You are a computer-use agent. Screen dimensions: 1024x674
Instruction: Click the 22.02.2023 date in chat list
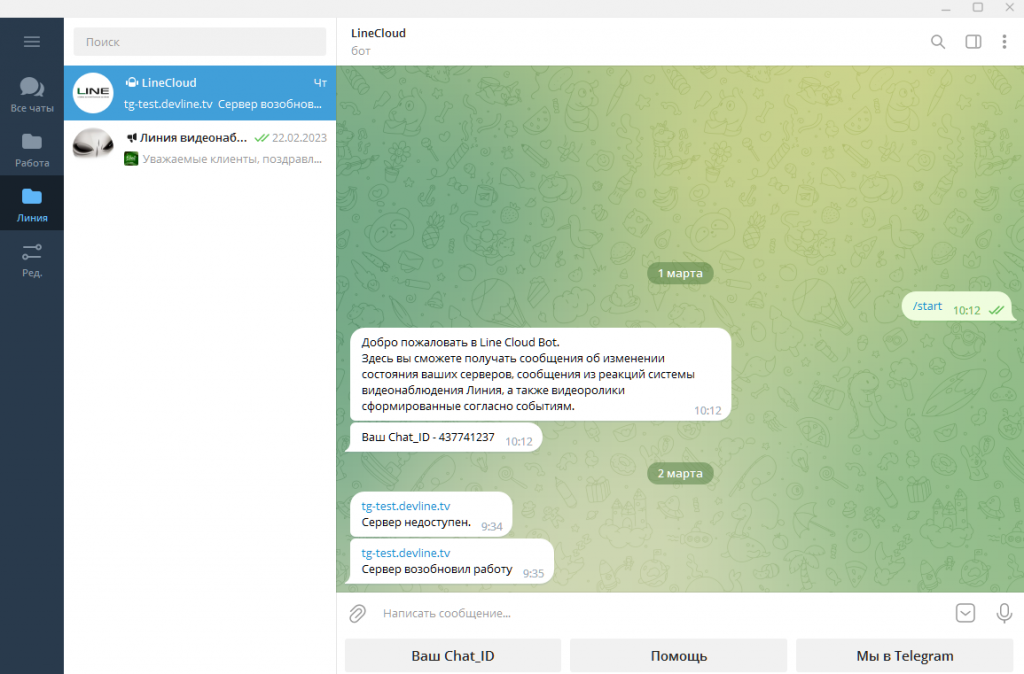click(x=299, y=138)
